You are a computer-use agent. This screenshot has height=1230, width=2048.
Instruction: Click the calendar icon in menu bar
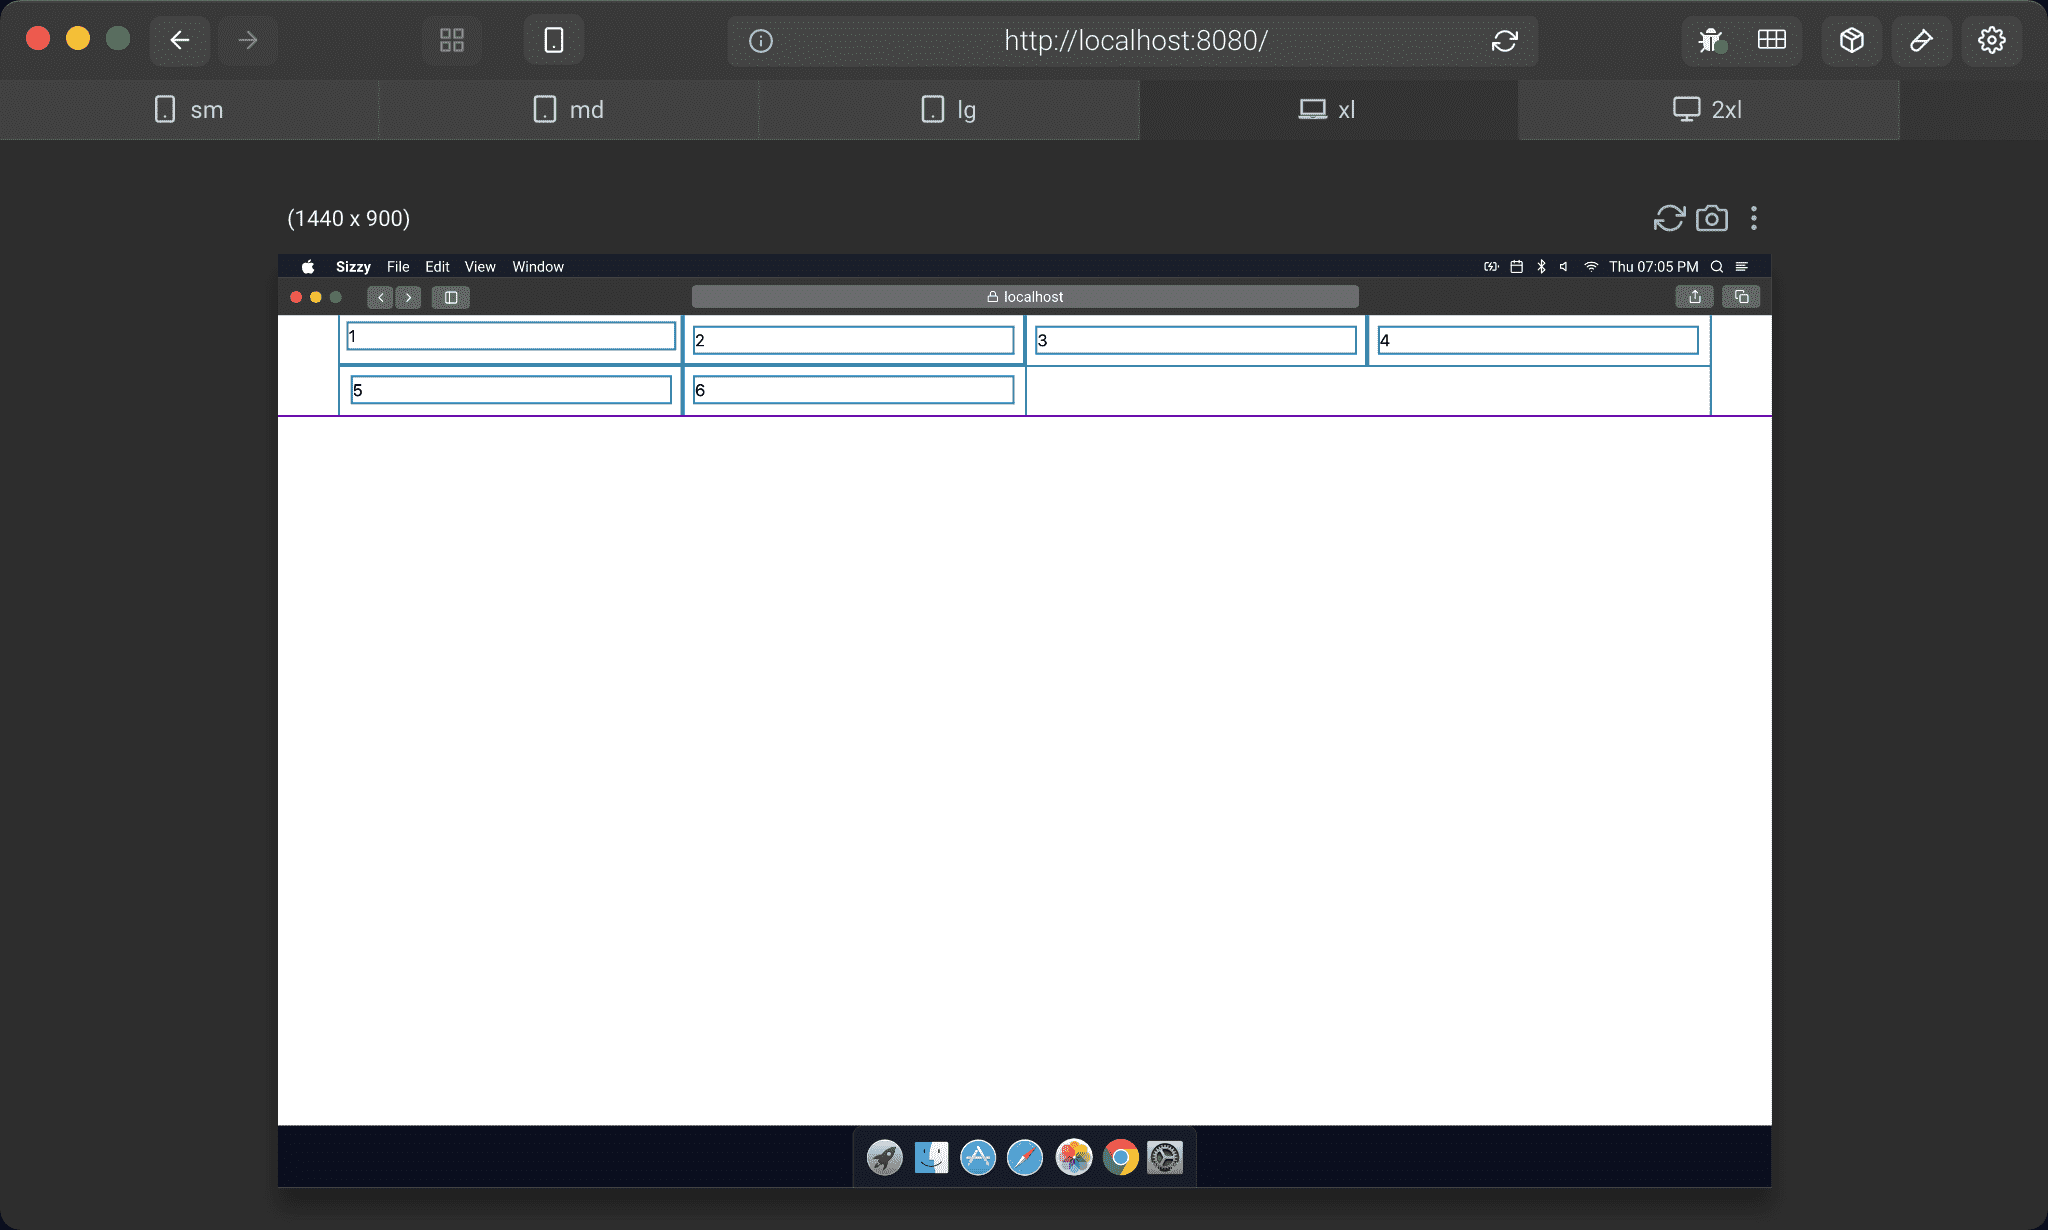(1516, 267)
